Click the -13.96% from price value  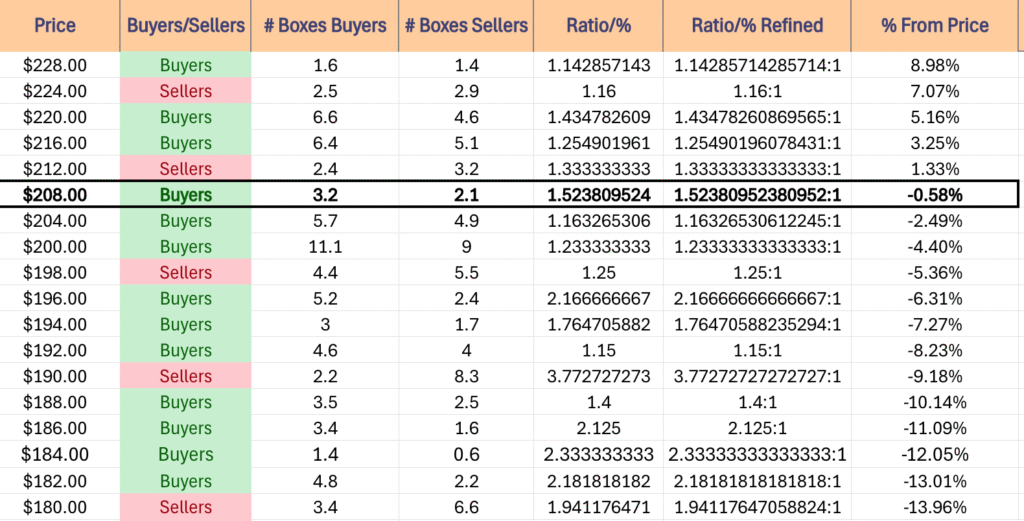pos(935,507)
